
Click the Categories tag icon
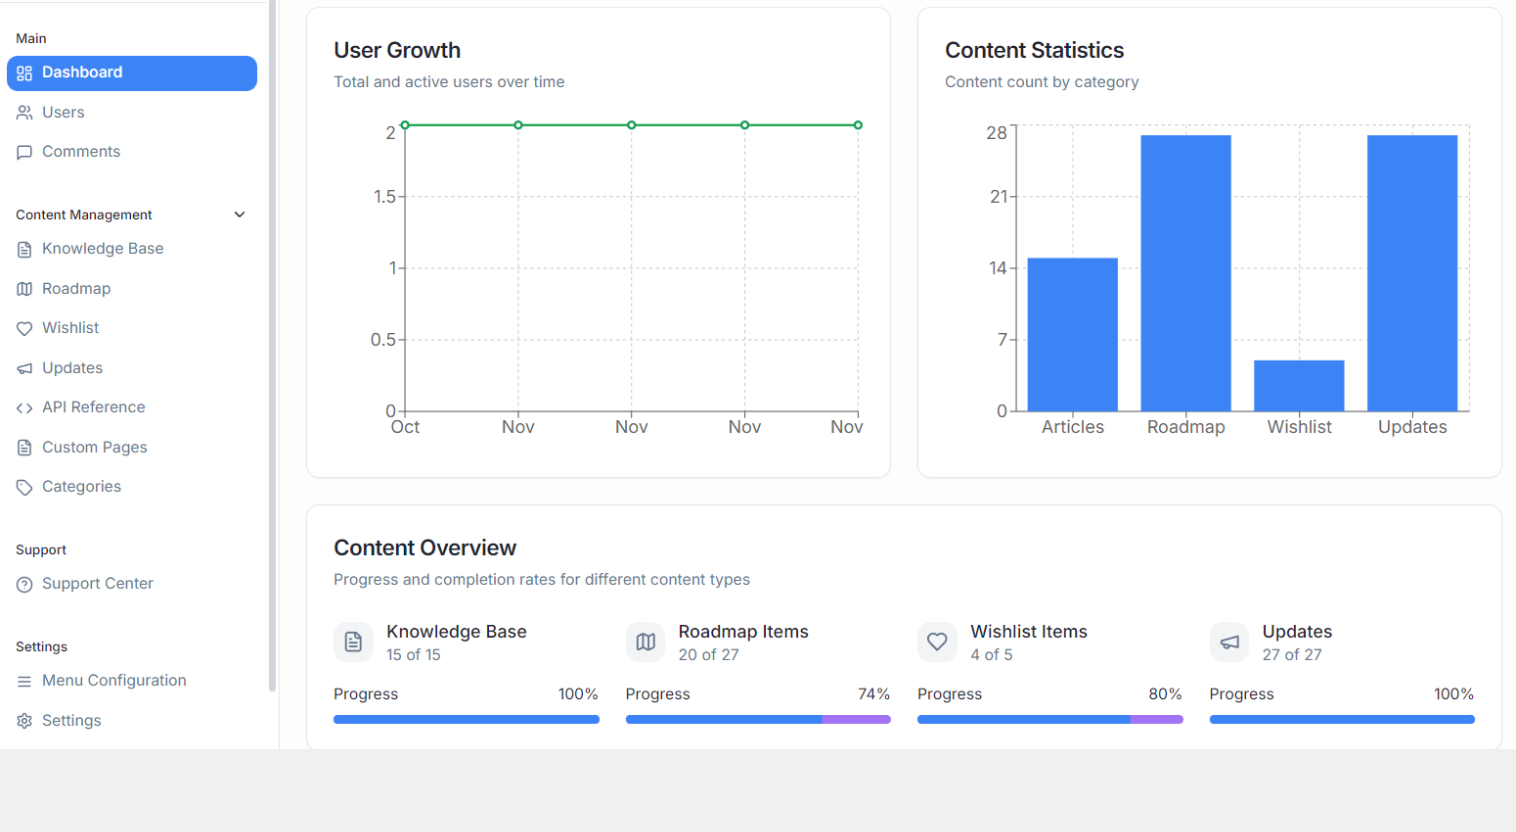[23, 486]
